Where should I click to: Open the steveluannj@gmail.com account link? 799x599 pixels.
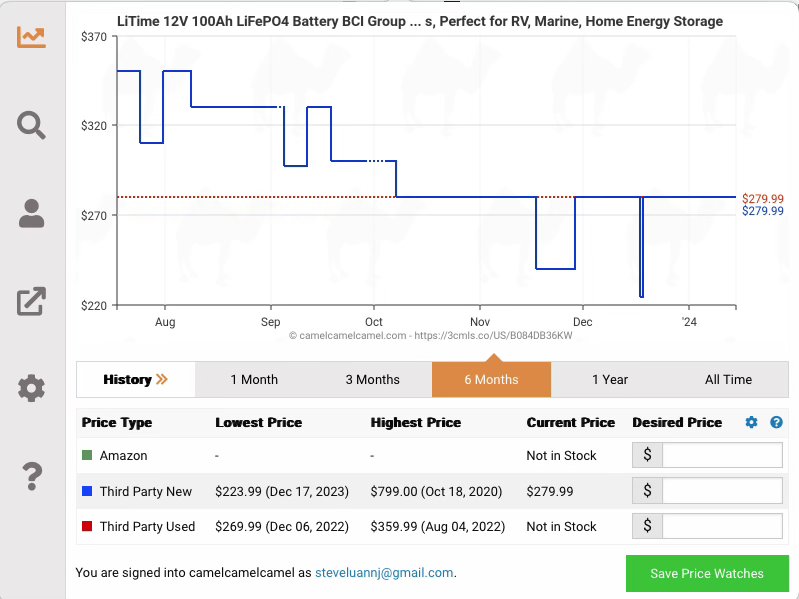[x=384, y=573]
